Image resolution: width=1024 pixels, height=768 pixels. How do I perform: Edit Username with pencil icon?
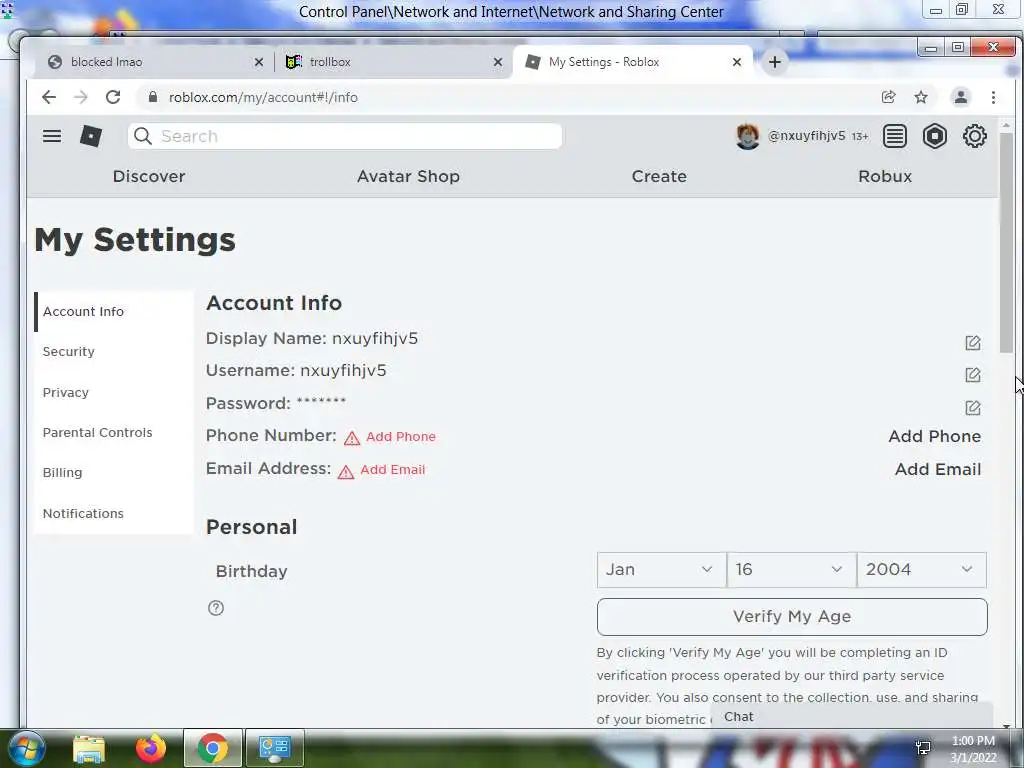click(972, 375)
